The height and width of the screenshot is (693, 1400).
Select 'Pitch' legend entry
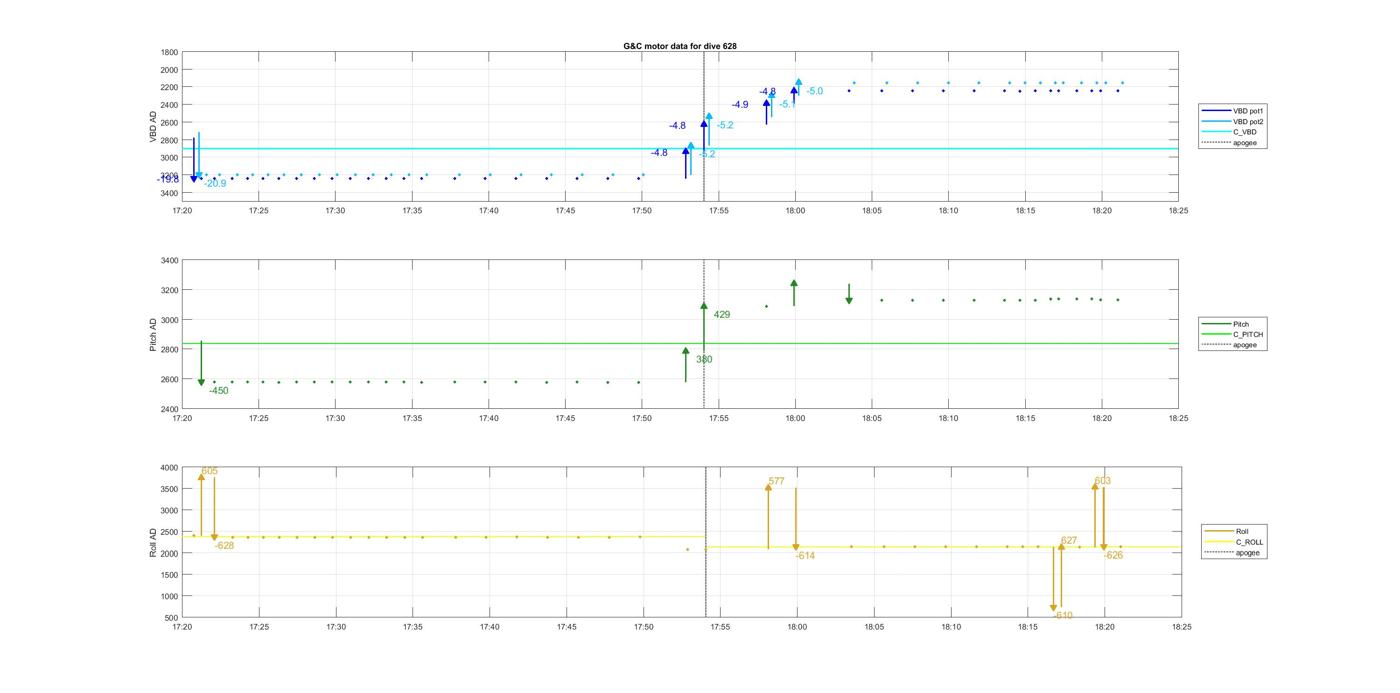[1232, 324]
